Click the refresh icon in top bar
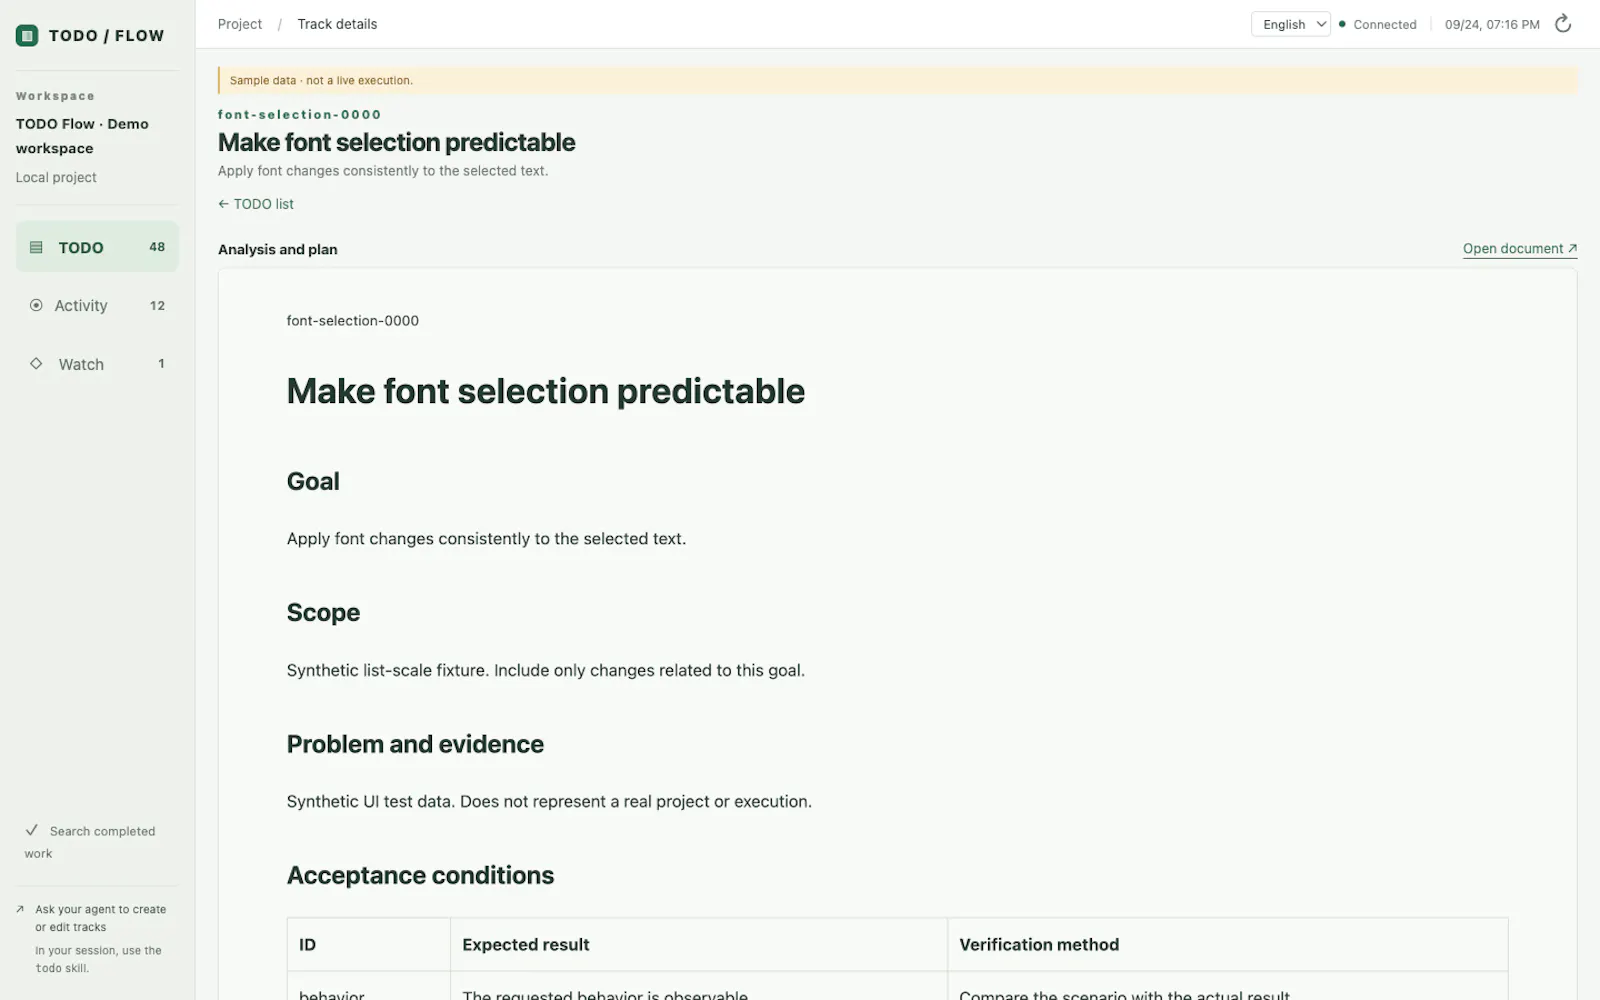1600x1000 pixels. pos(1563,24)
